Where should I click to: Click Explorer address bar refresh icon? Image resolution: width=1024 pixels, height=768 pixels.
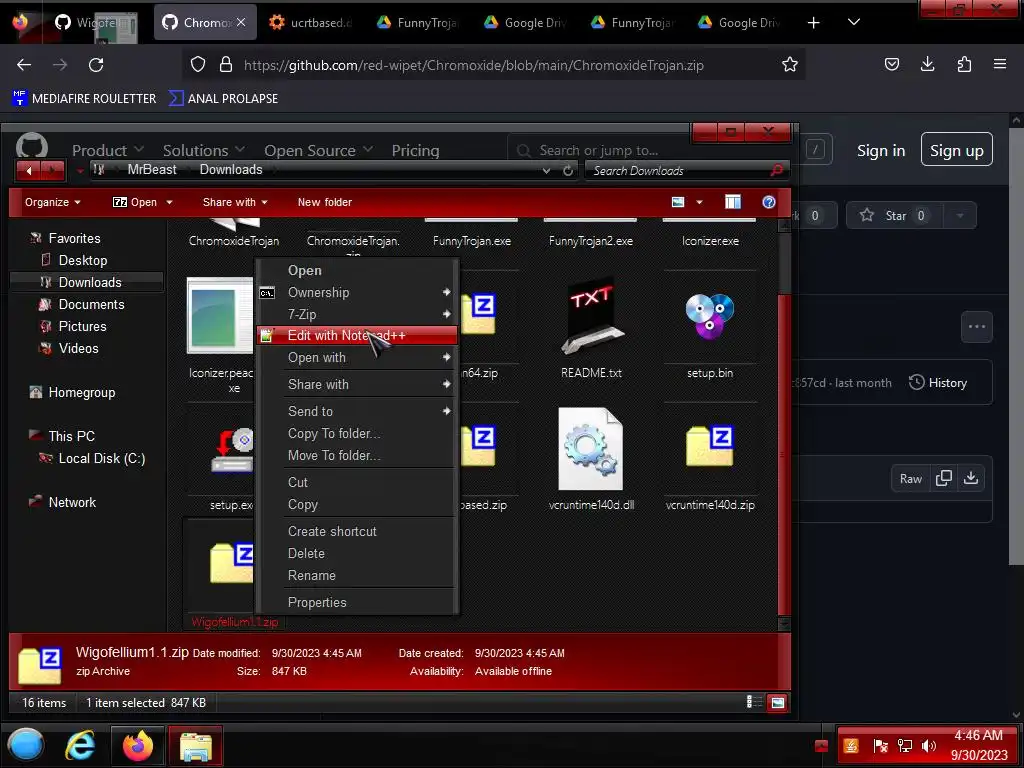pyautogui.click(x=568, y=170)
